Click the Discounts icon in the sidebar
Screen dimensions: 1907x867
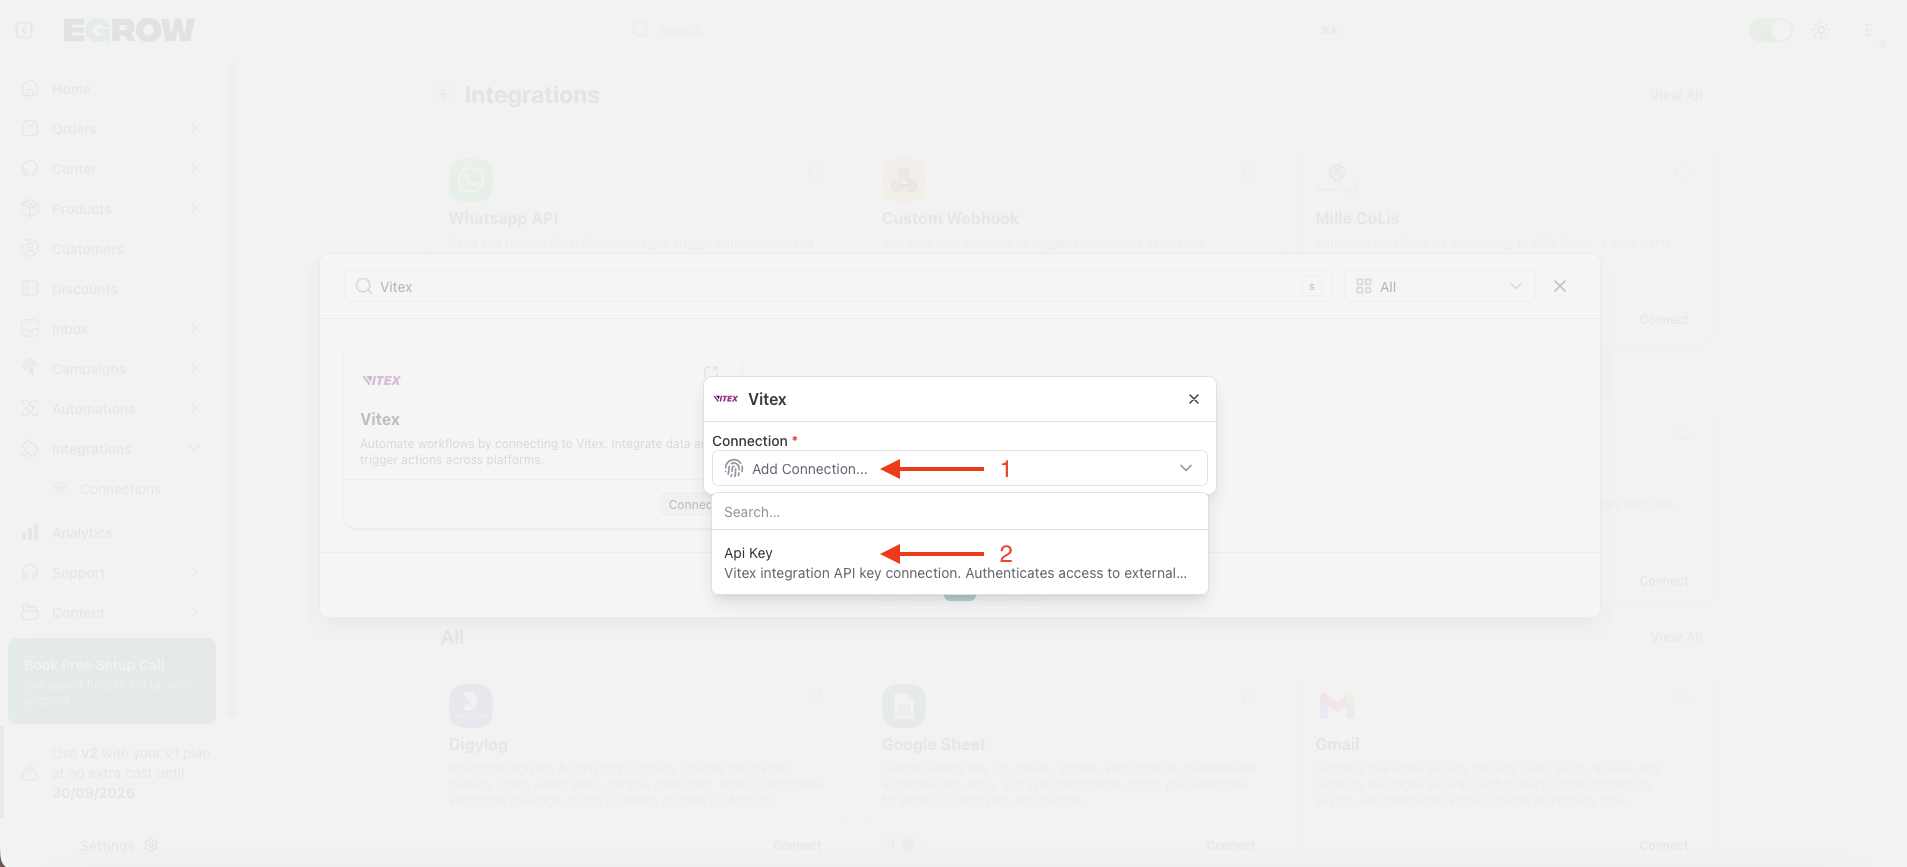30,289
